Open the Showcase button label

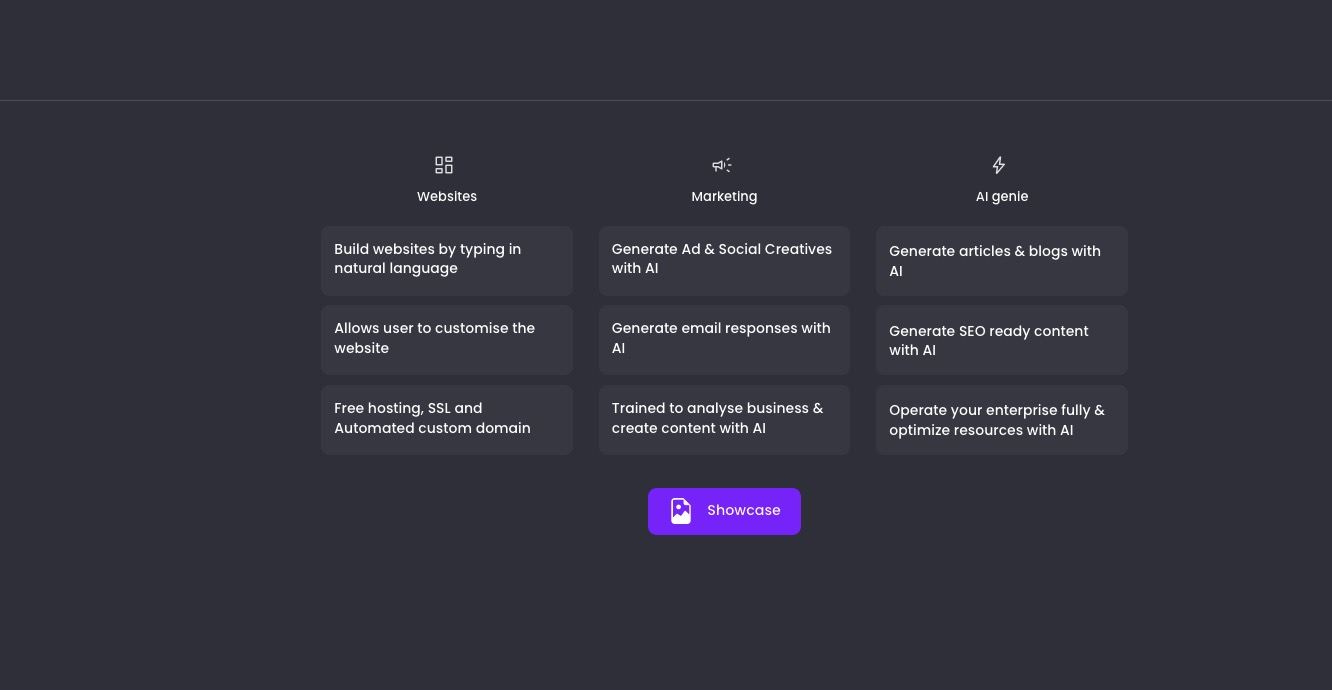pyautogui.click(x=743, y=511)
